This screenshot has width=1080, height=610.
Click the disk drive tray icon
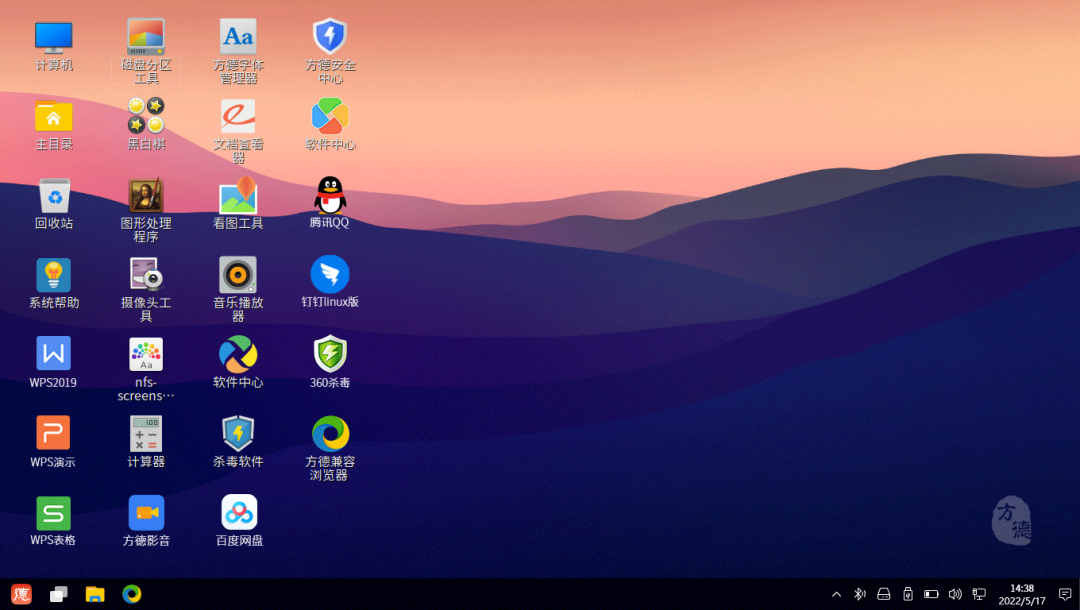(884, 594)
